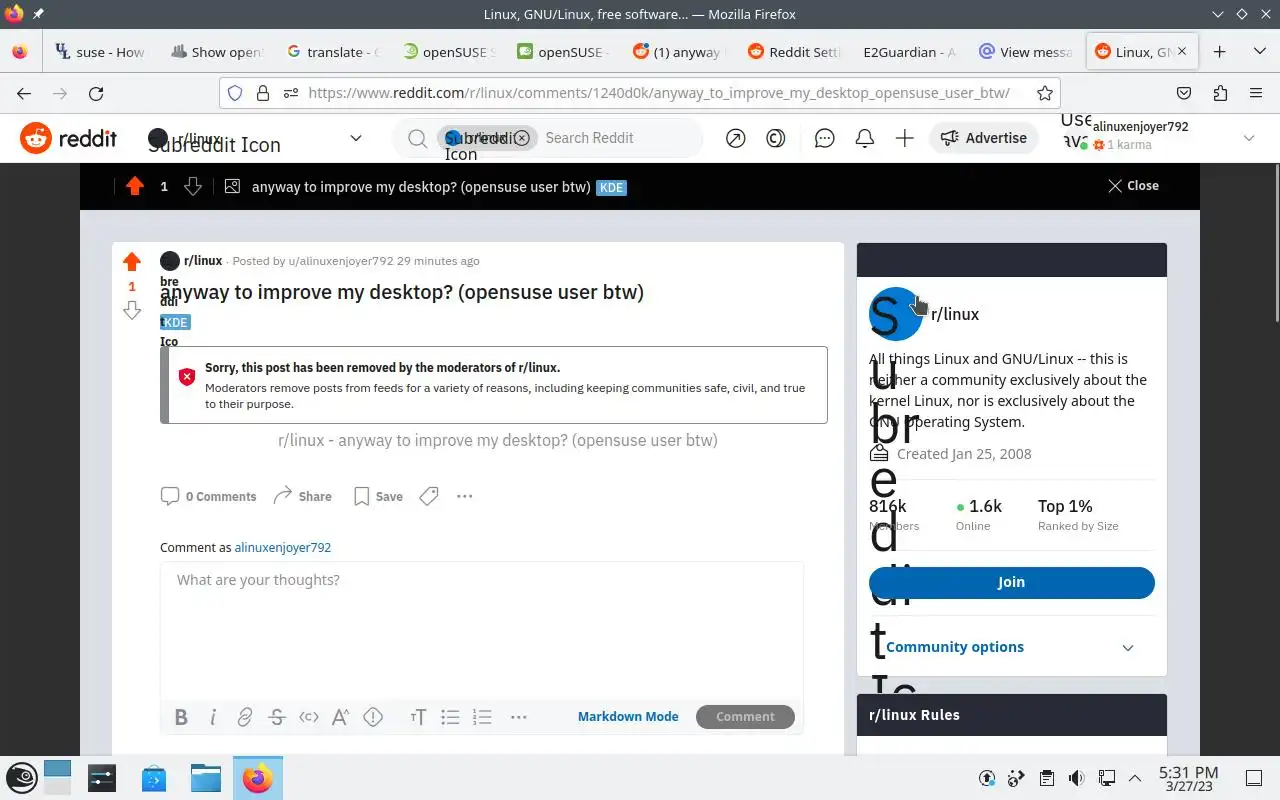
Task: Open the 0 Comments link
Action: (x=209, y=496)
